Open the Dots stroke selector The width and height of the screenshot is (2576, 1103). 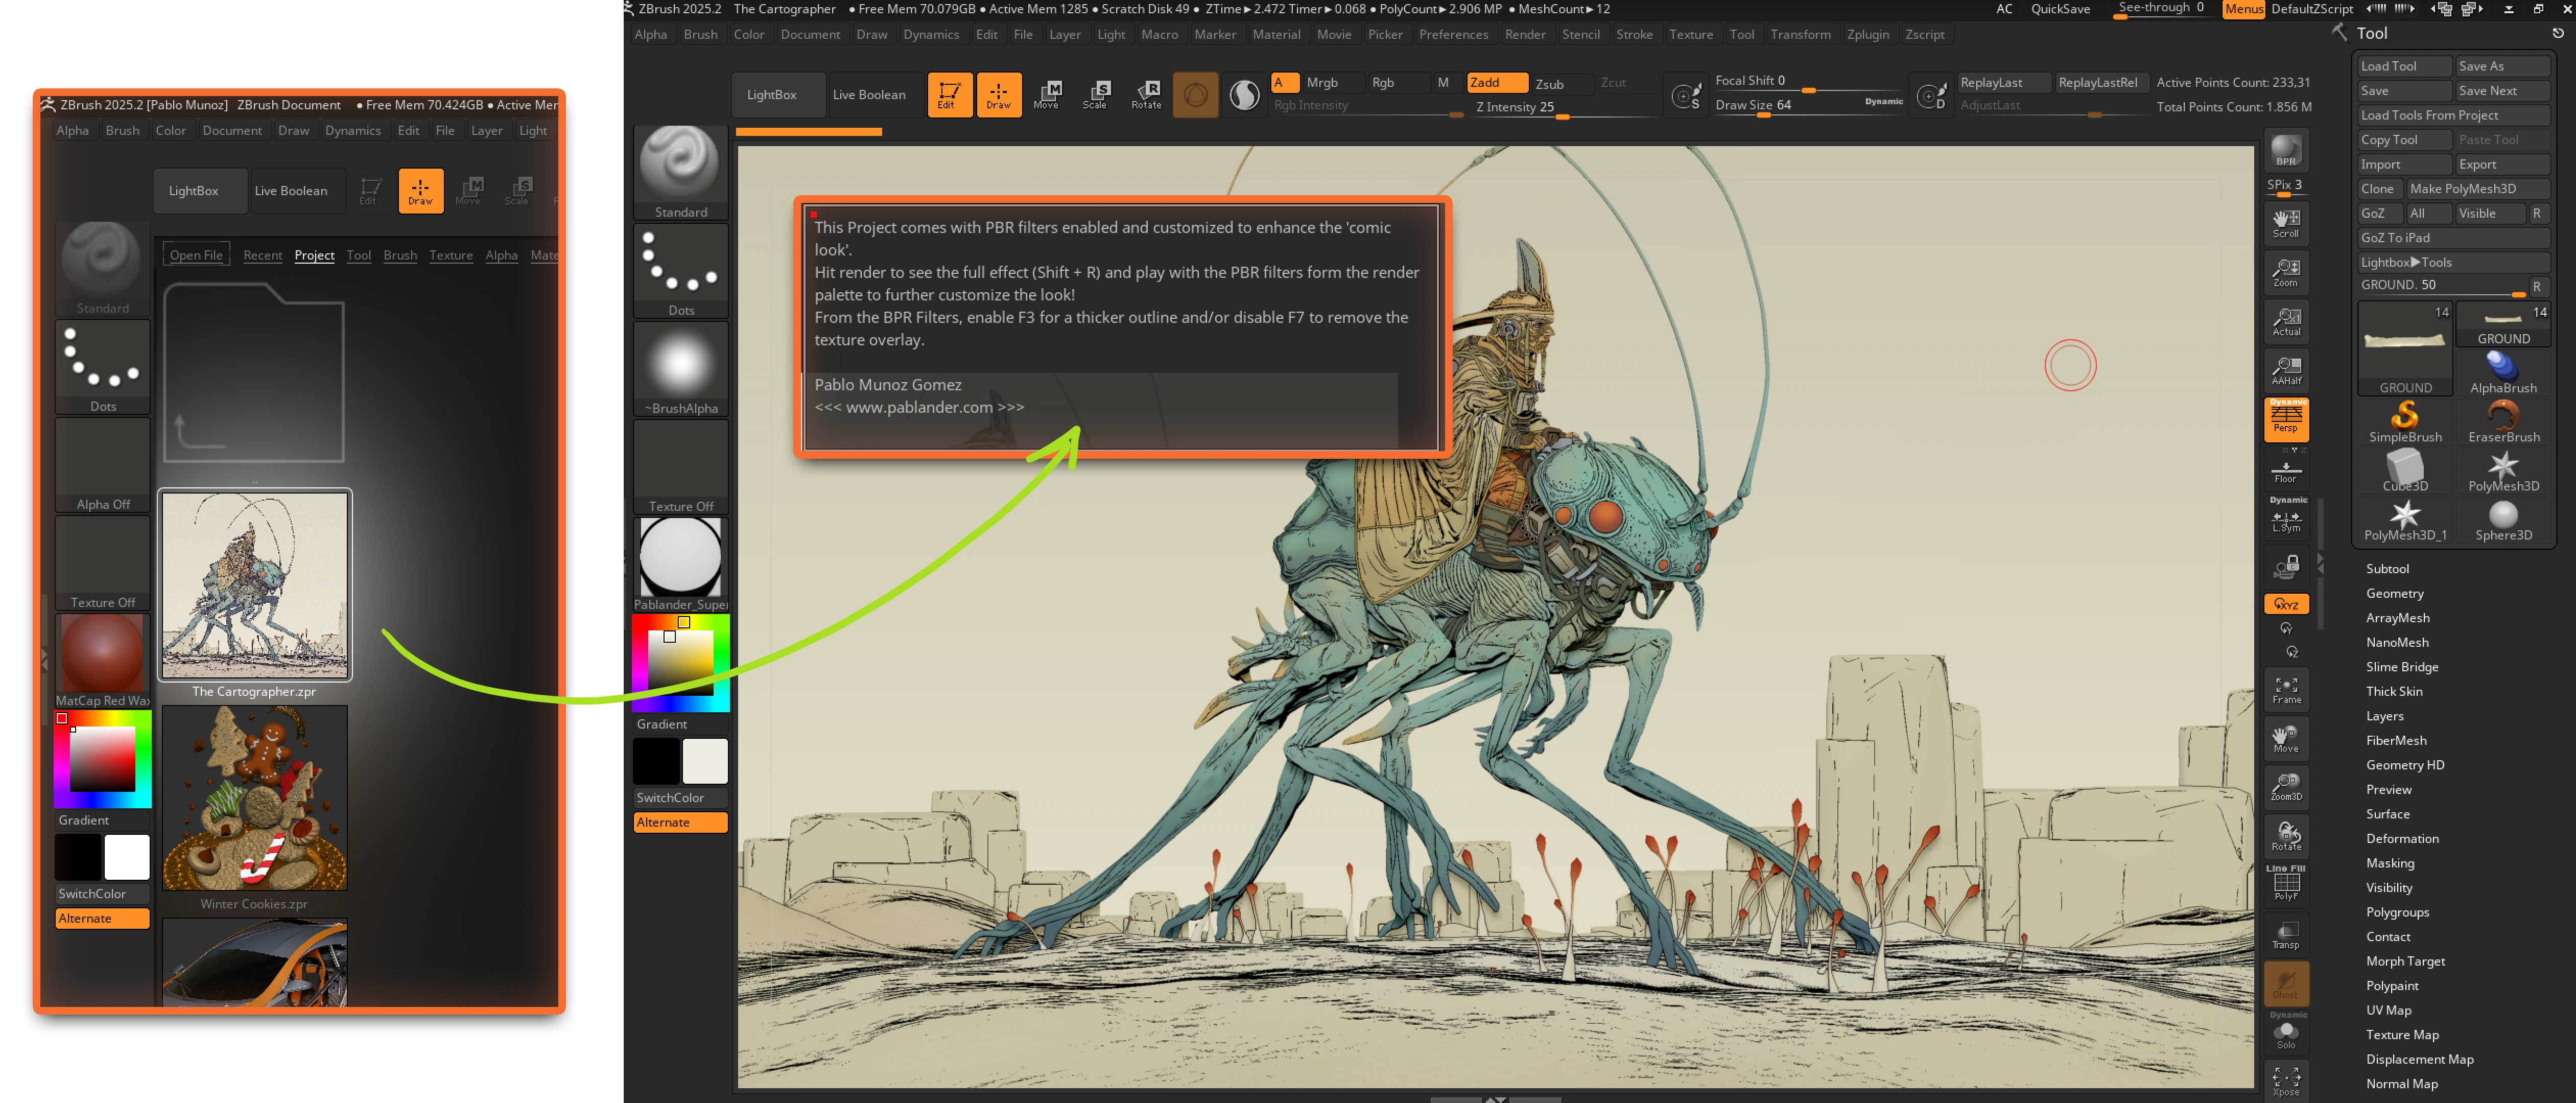pos(680,270)
